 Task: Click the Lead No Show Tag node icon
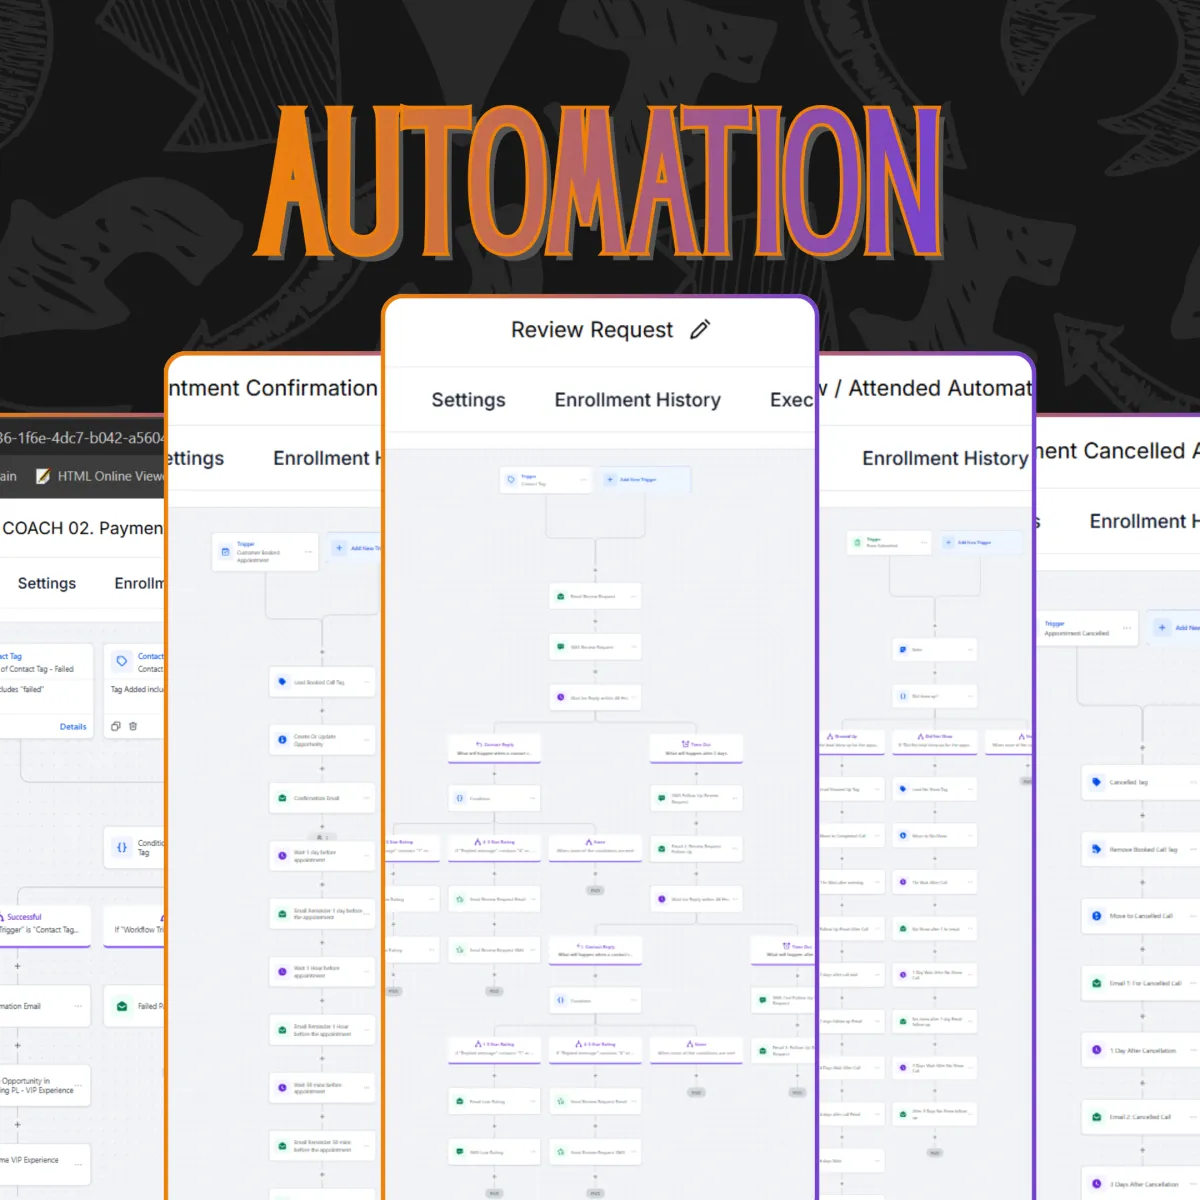903,789
